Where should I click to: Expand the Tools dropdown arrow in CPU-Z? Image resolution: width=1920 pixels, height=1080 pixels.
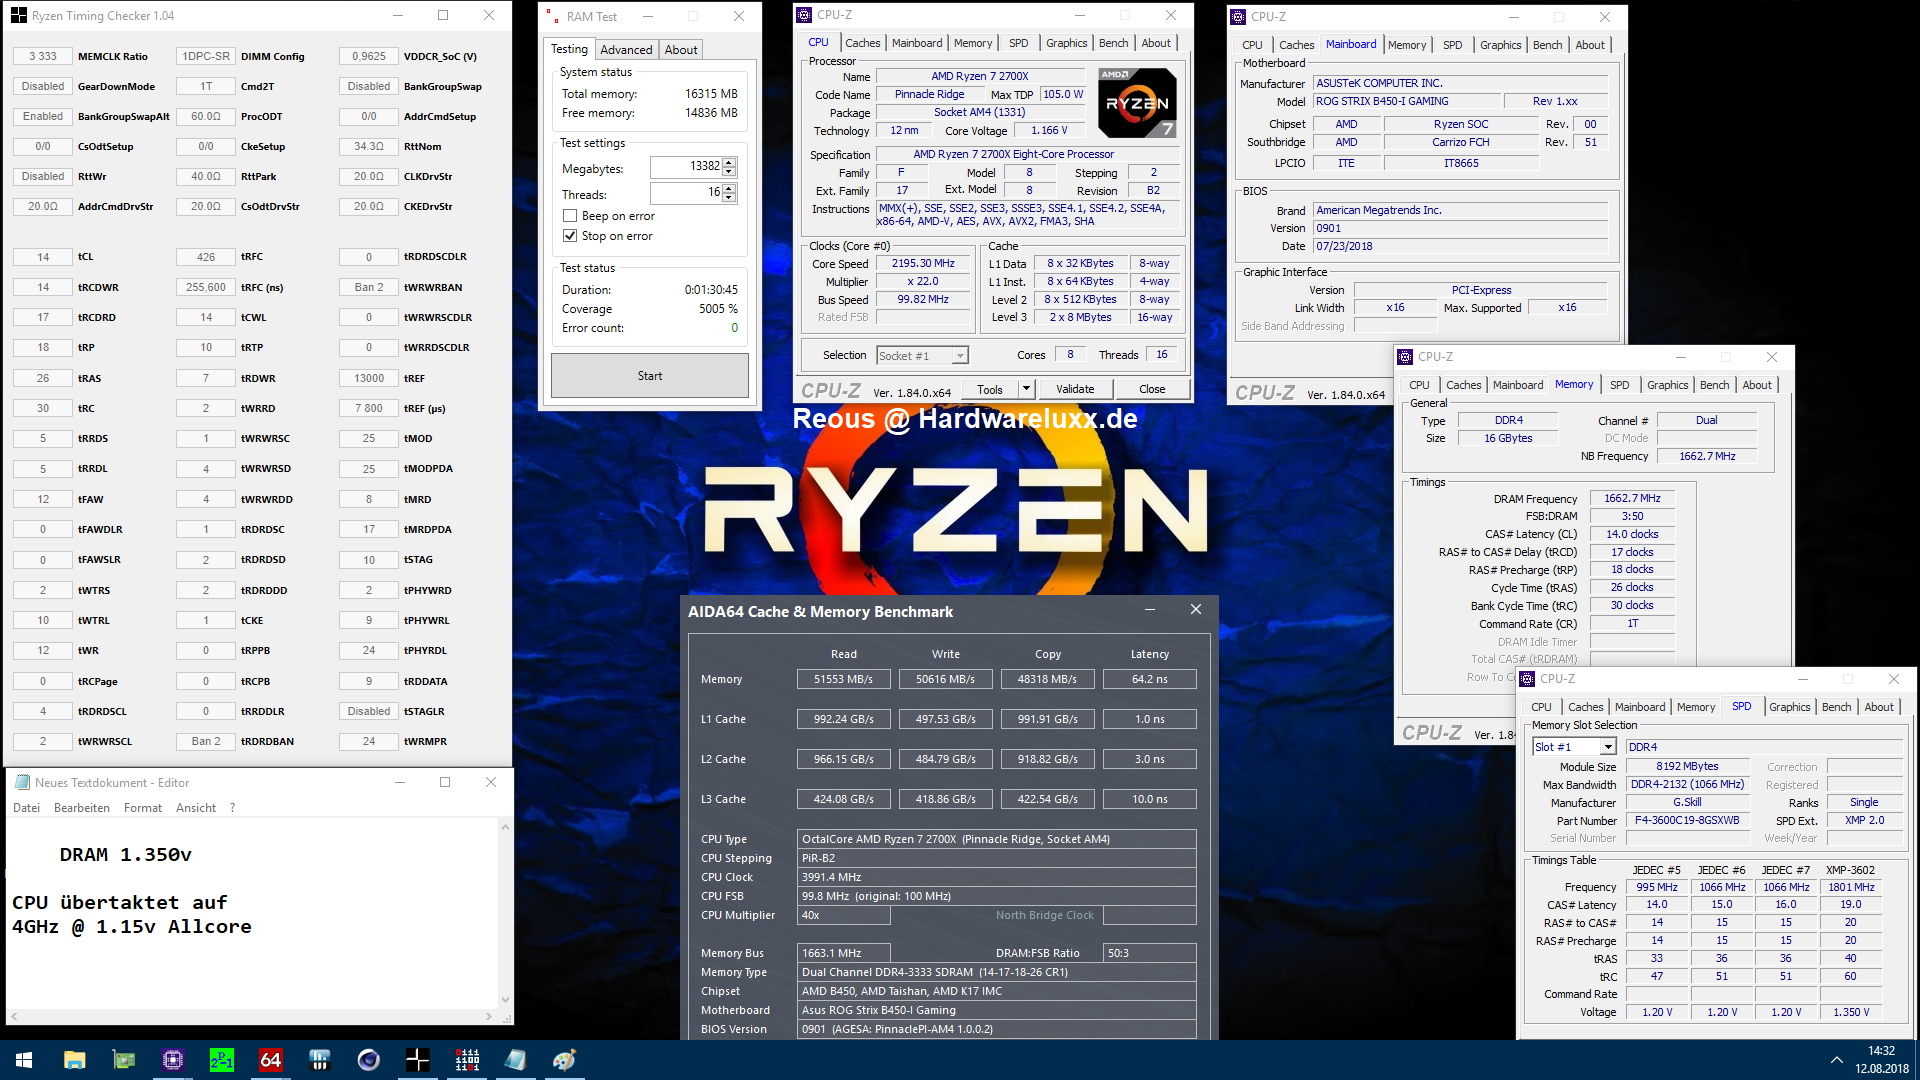pos(1025,389)
